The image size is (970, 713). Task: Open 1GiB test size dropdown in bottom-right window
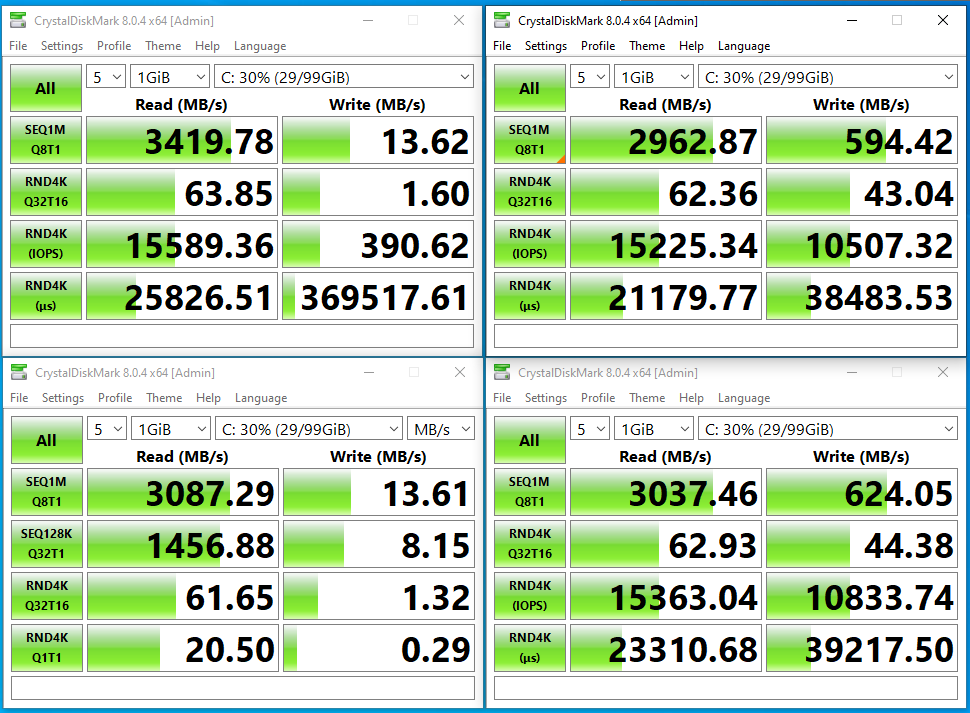653,429
